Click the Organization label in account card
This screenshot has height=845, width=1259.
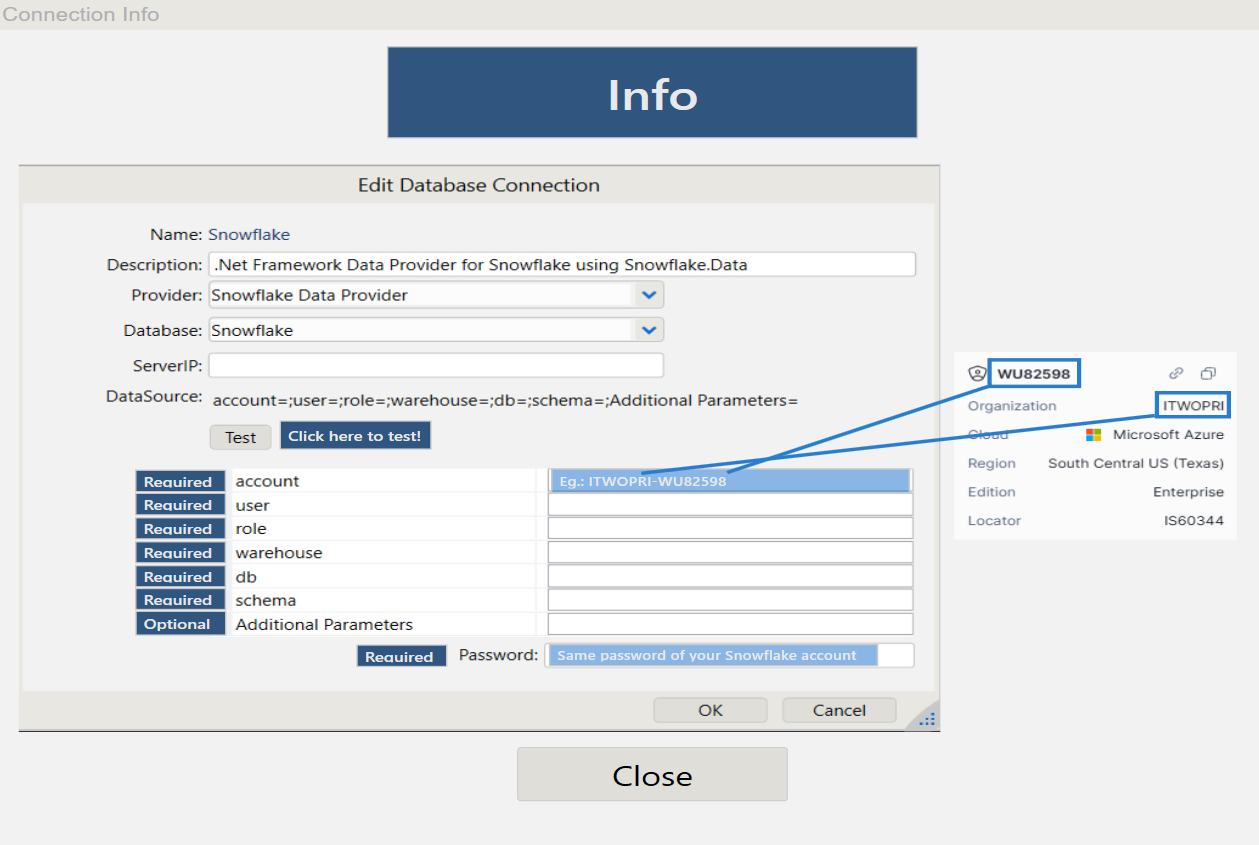[x=1012, y=406]
